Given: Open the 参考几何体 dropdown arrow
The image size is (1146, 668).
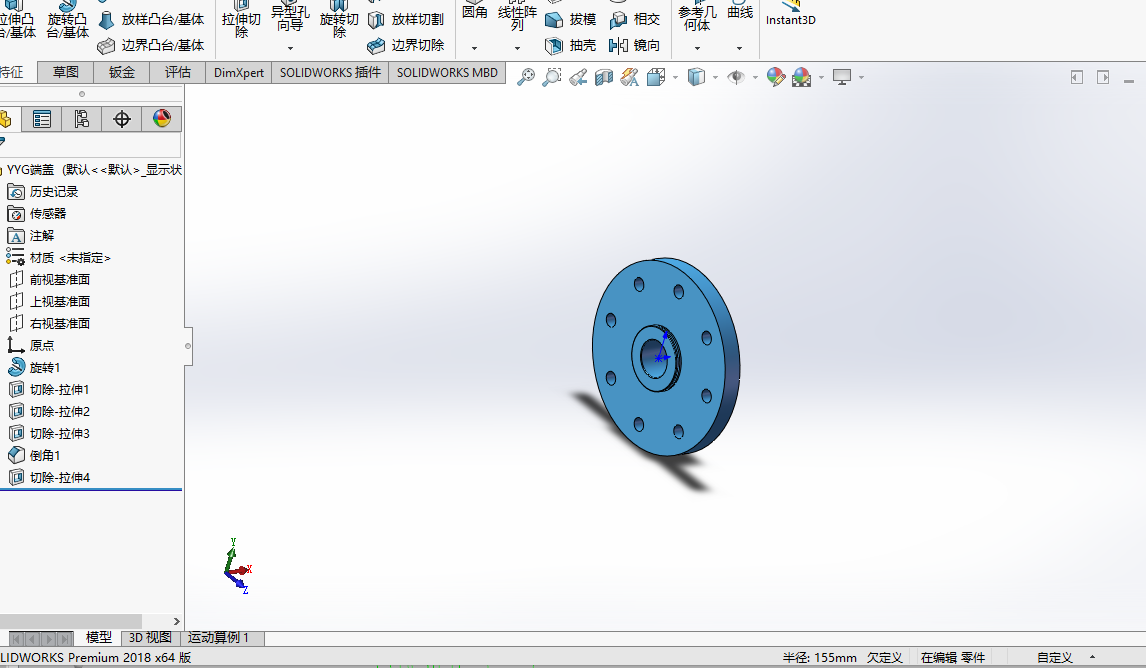Looking at the screenshot, I should (697, 46).
